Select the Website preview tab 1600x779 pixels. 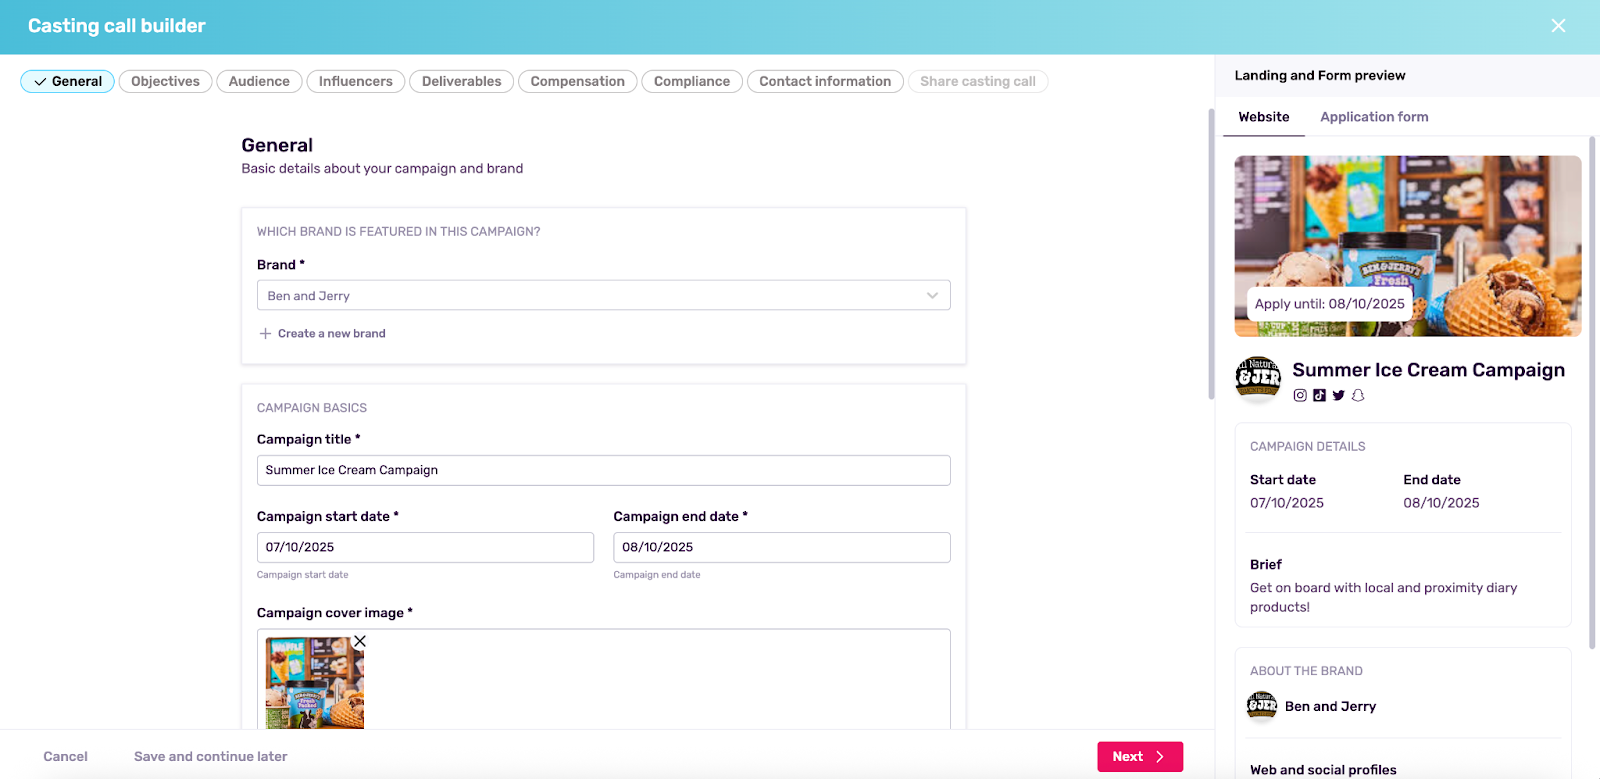click(1264, 117)
